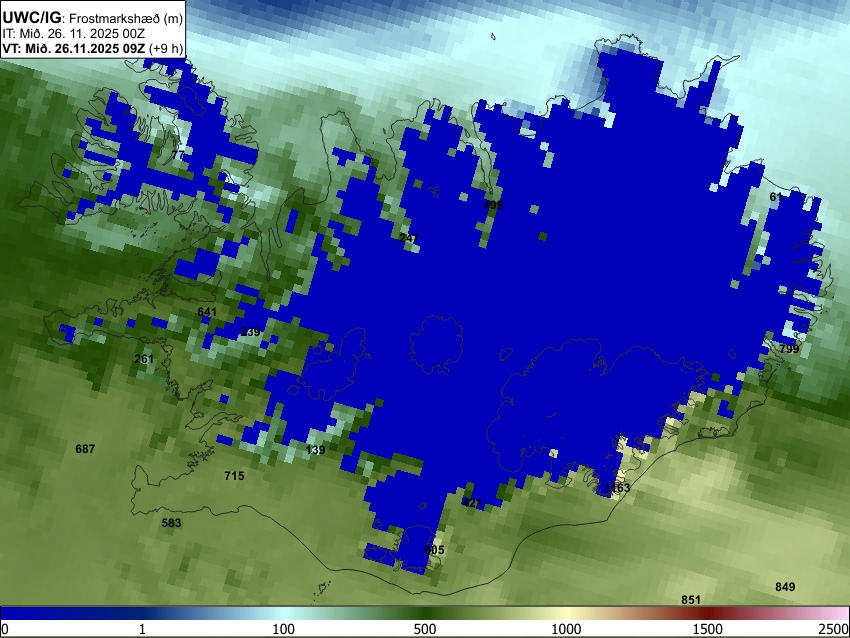Click map value label 799
Screen dimensions: 850x638
click(x=789, y=349)
